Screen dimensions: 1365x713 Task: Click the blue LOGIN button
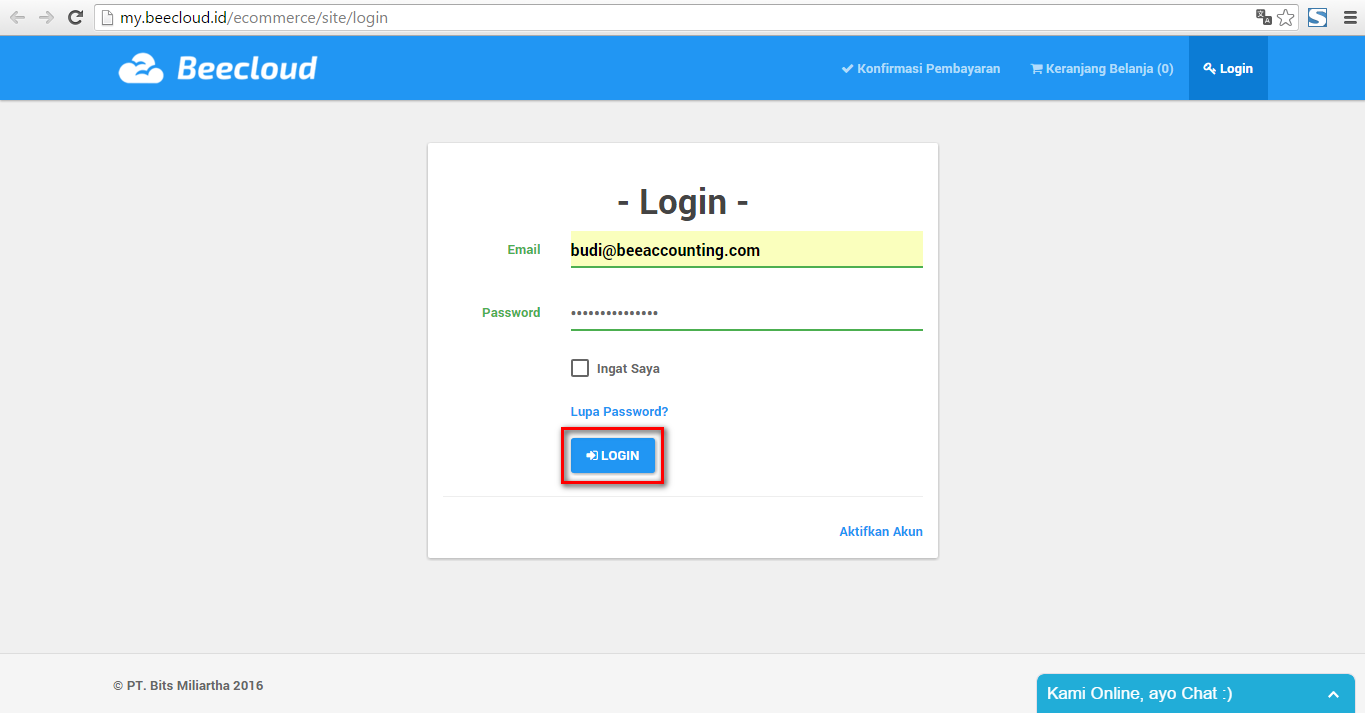613,456
